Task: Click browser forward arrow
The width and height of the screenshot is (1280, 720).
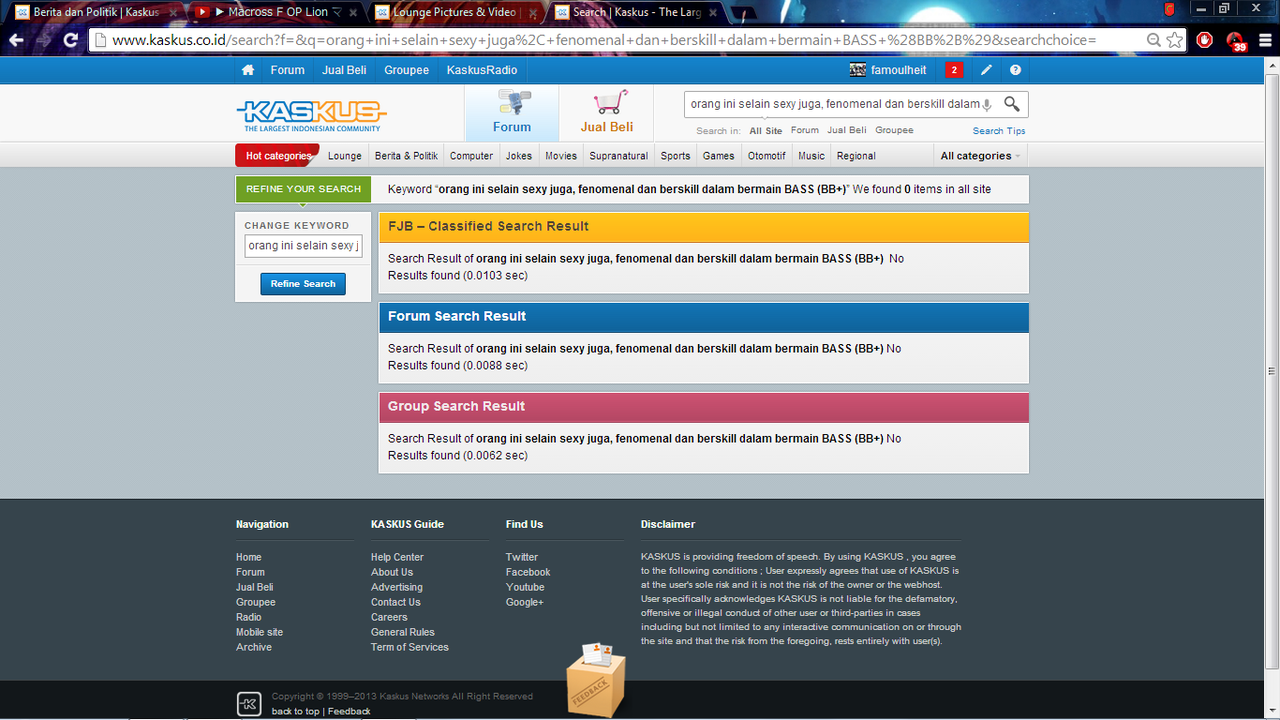Action: coord(43,40)
